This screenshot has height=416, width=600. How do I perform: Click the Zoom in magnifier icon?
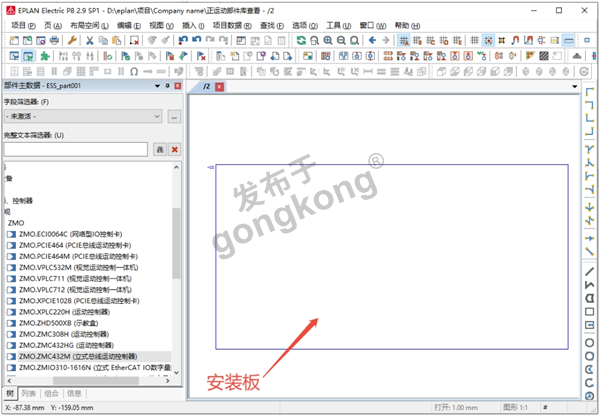pyautogui.click(x=328, y=40)
